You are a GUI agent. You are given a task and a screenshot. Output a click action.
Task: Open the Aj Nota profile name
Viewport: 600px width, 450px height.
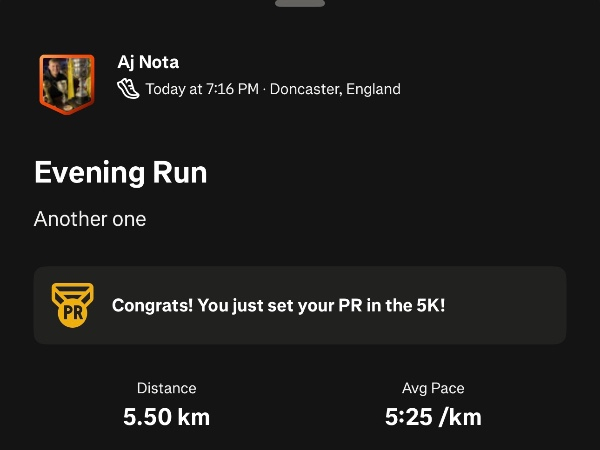point(148,63)
